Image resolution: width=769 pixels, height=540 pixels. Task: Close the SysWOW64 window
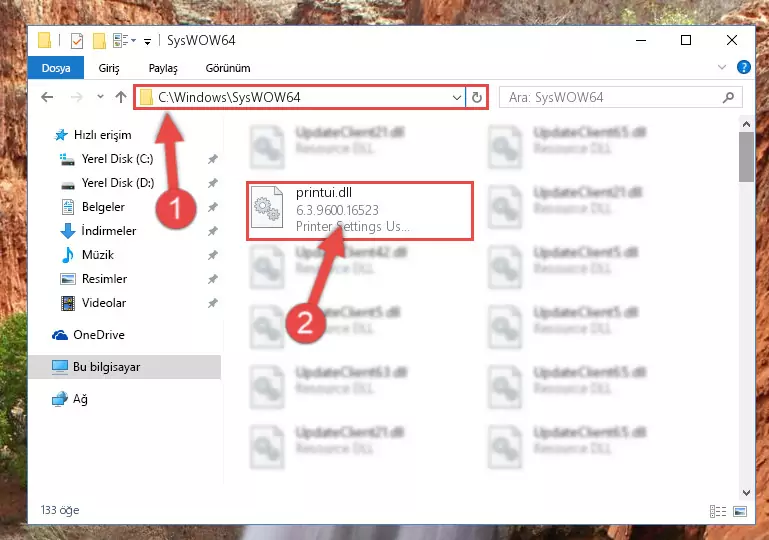[732, 40]
